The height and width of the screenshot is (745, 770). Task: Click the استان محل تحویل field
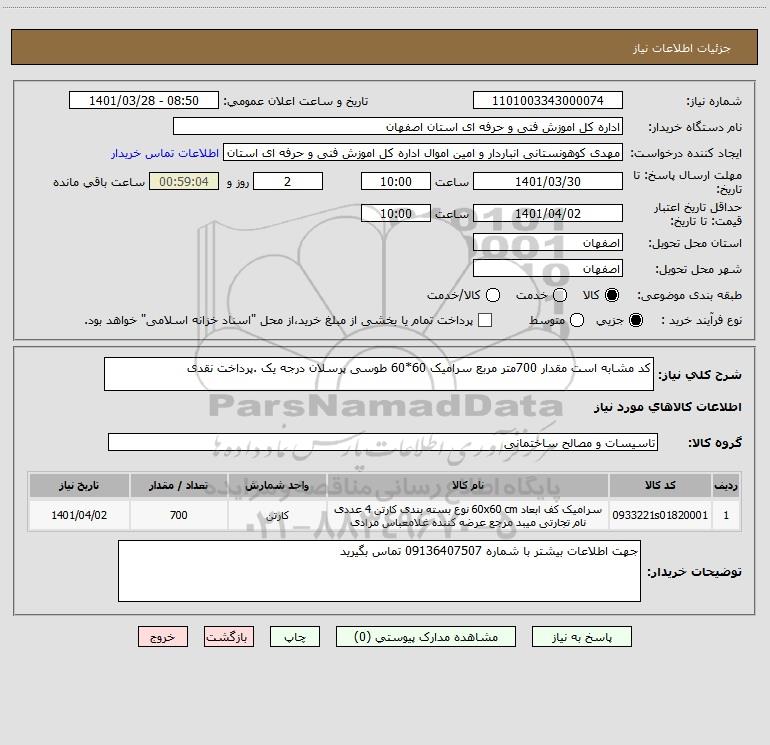(x=548, y=243)
